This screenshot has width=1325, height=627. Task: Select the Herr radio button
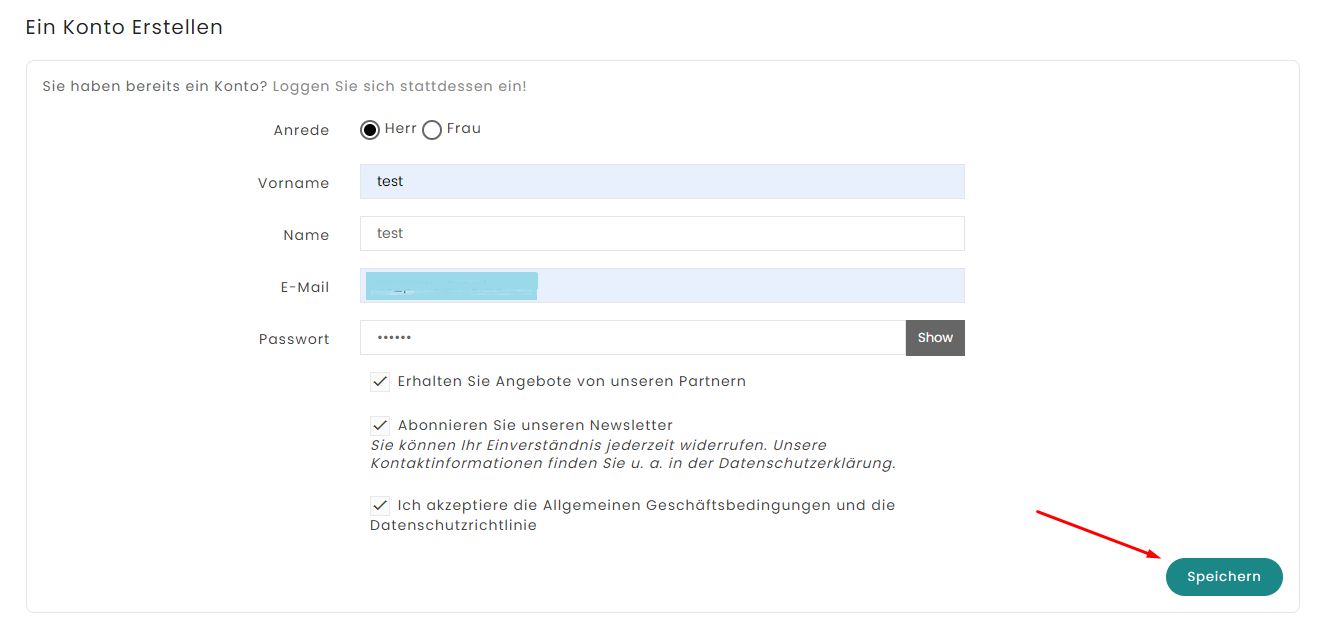pos(370,130)
